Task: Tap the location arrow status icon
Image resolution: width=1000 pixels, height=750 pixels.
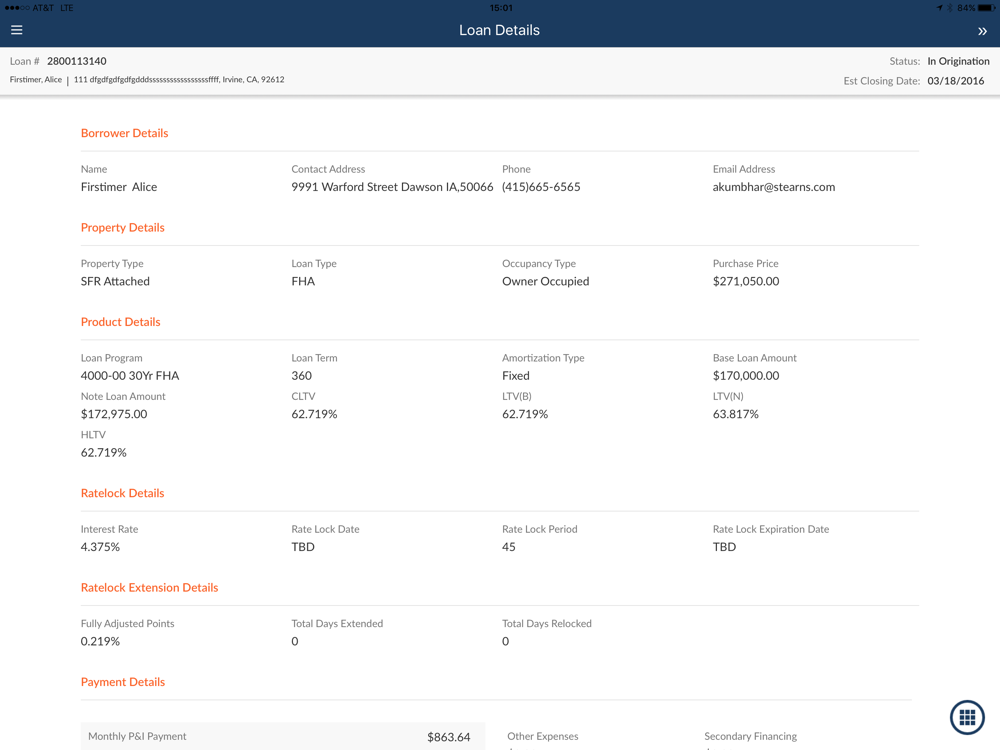Action: (939, 8)
